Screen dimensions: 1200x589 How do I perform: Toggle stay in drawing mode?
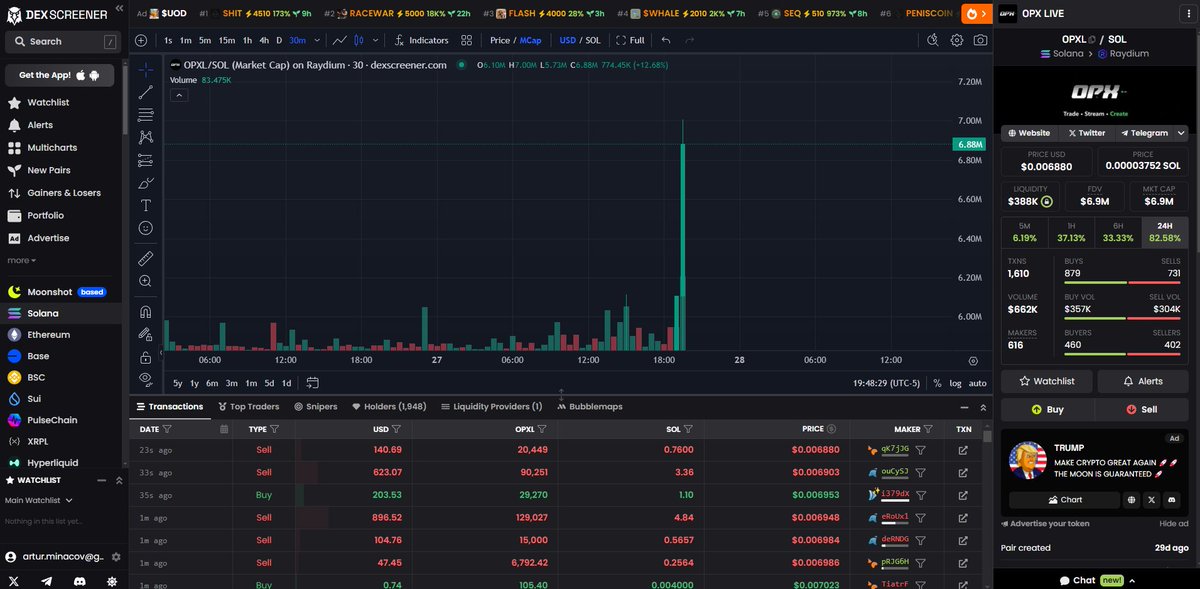click(x=146, y=334)
